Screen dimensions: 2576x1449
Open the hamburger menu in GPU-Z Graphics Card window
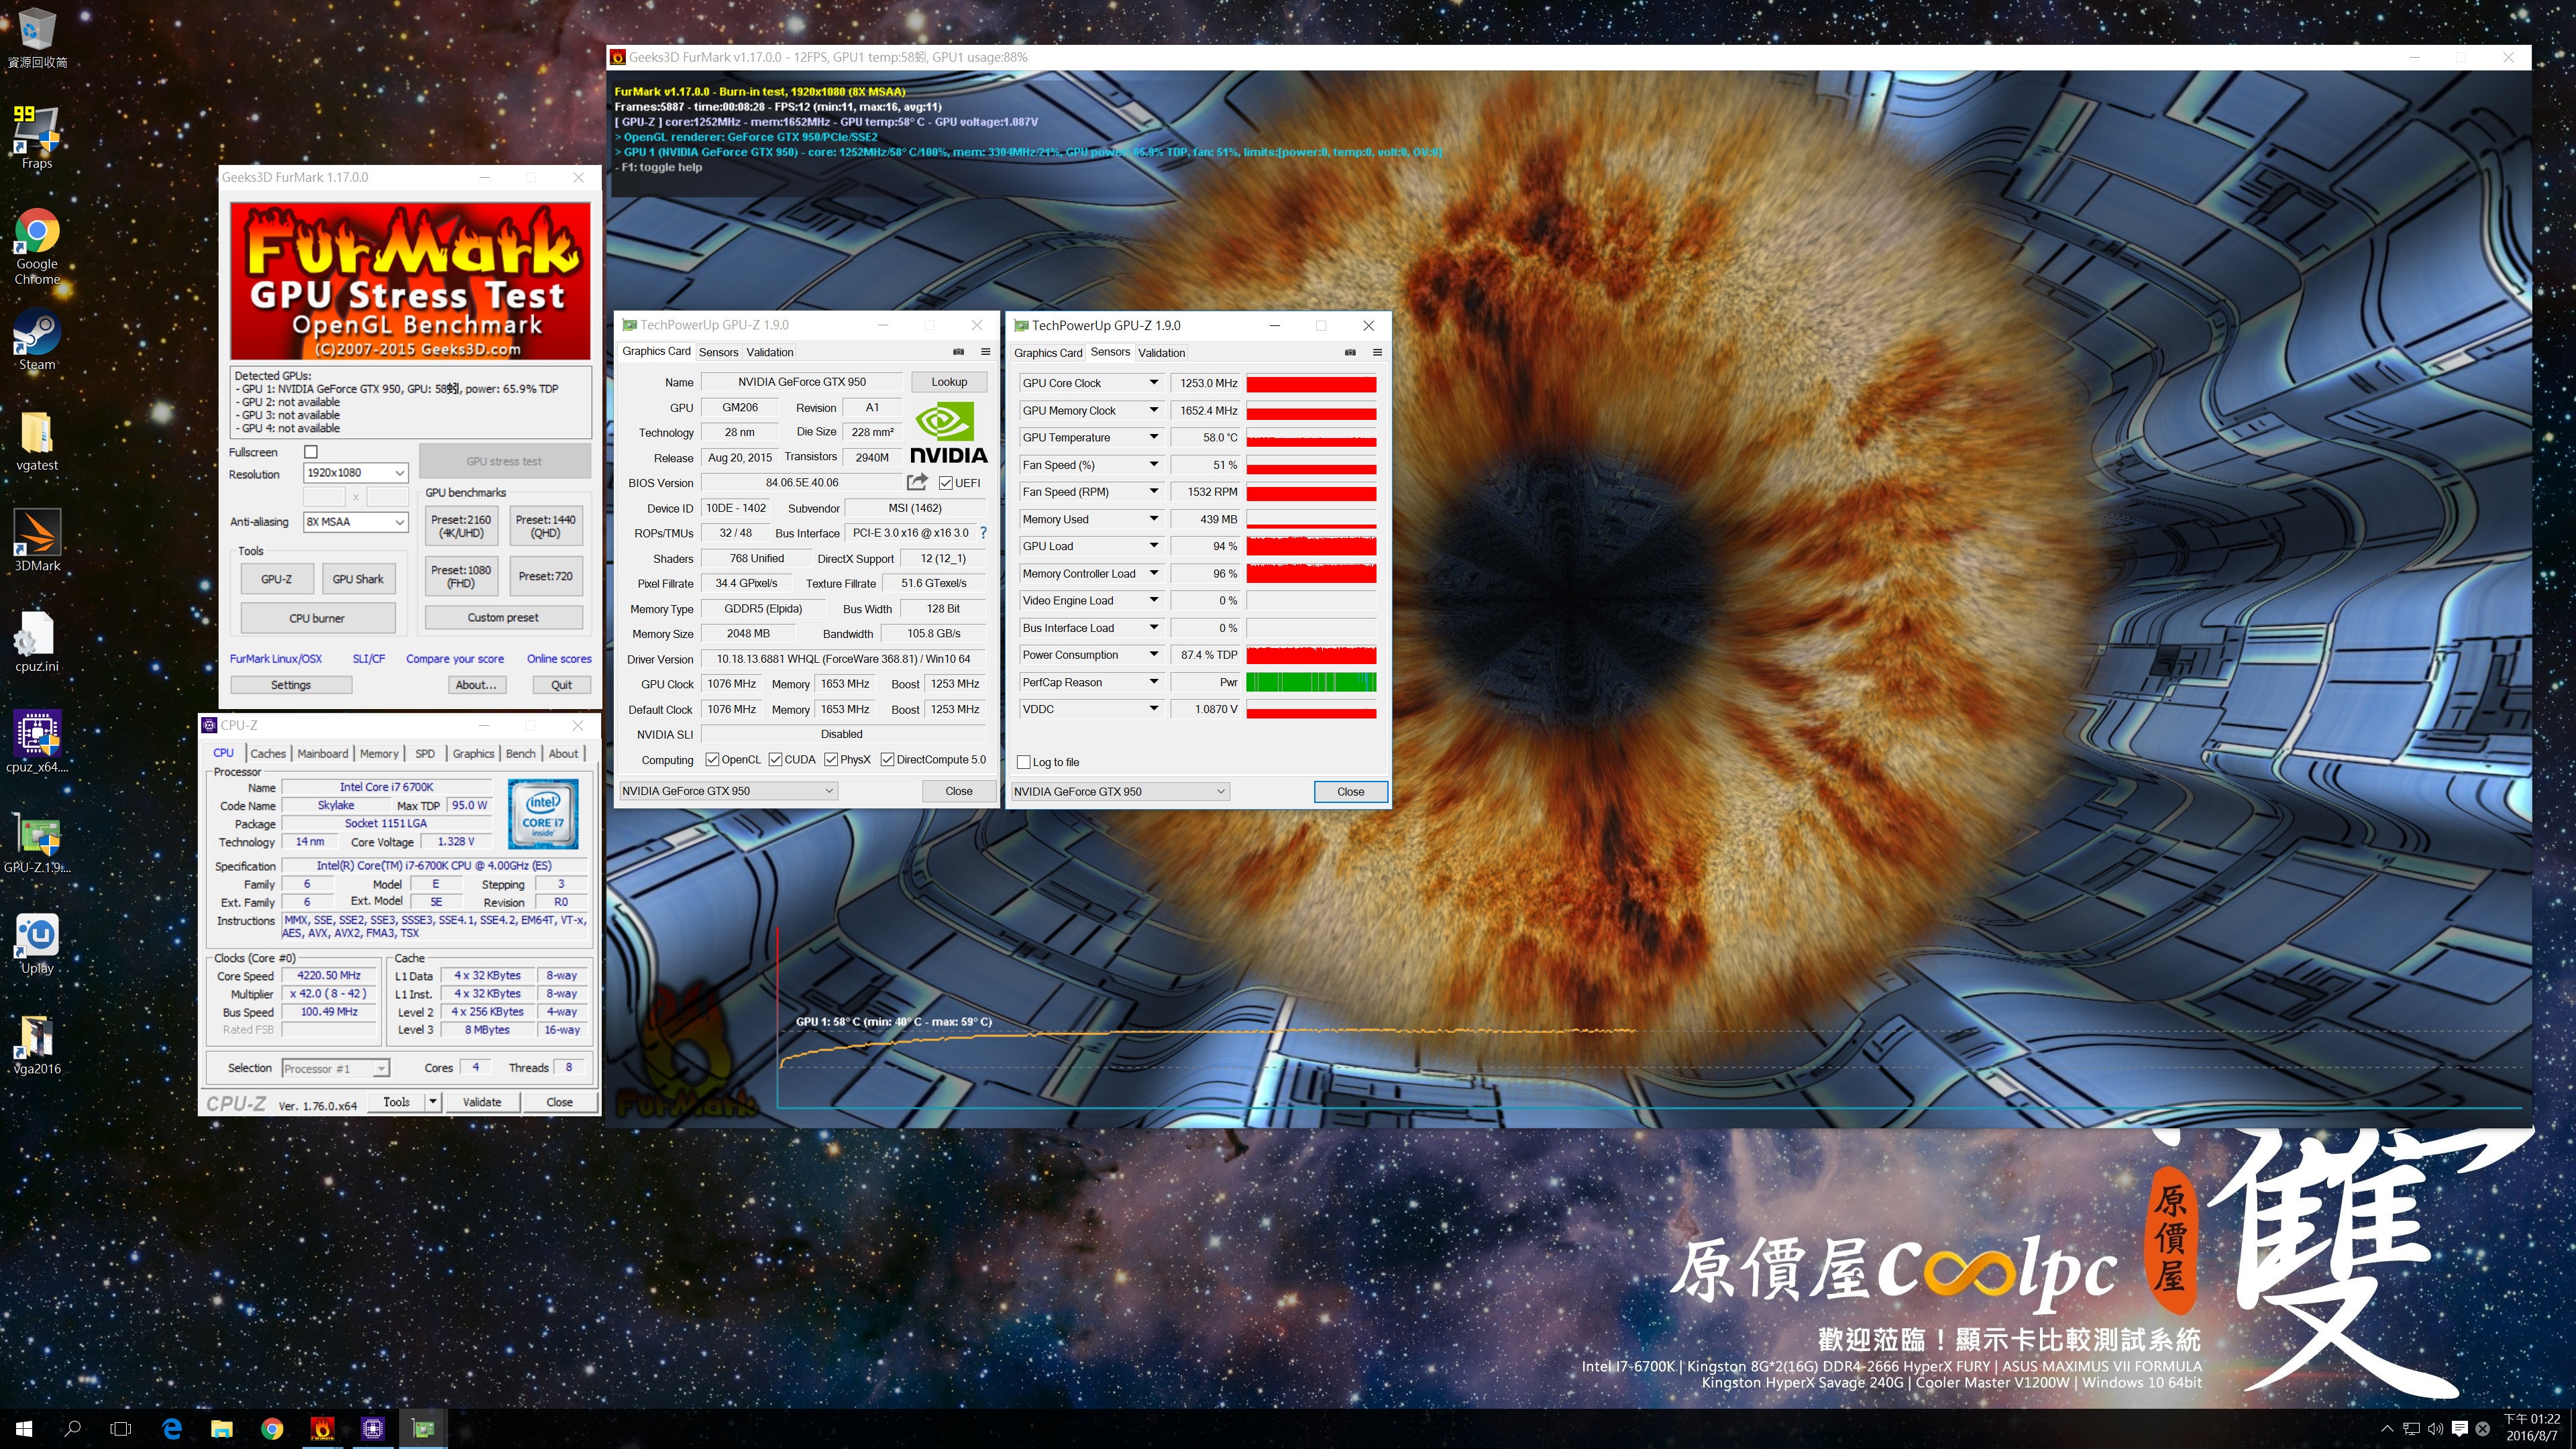pos(985,352)
